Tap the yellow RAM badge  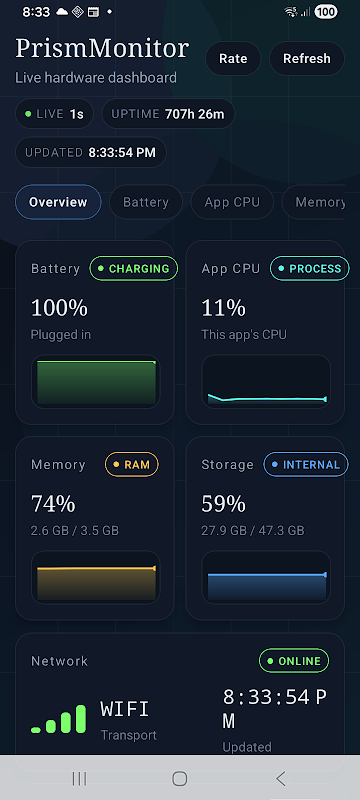[x=132, y=465]
